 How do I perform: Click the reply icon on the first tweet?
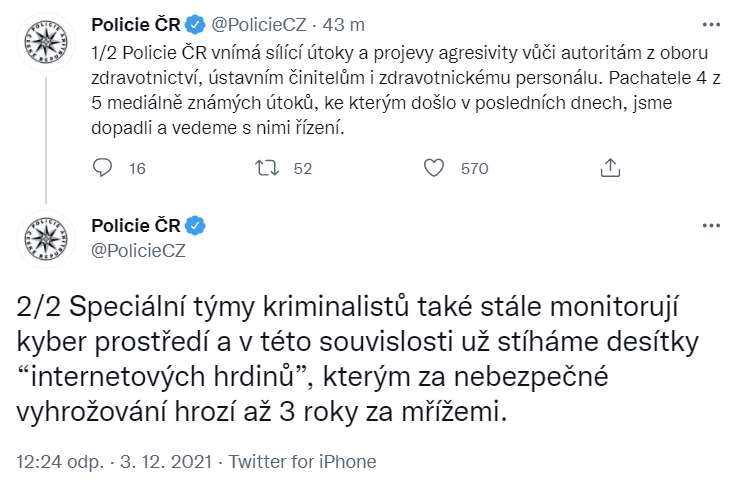pyautogui.click(x=101, y=169)
